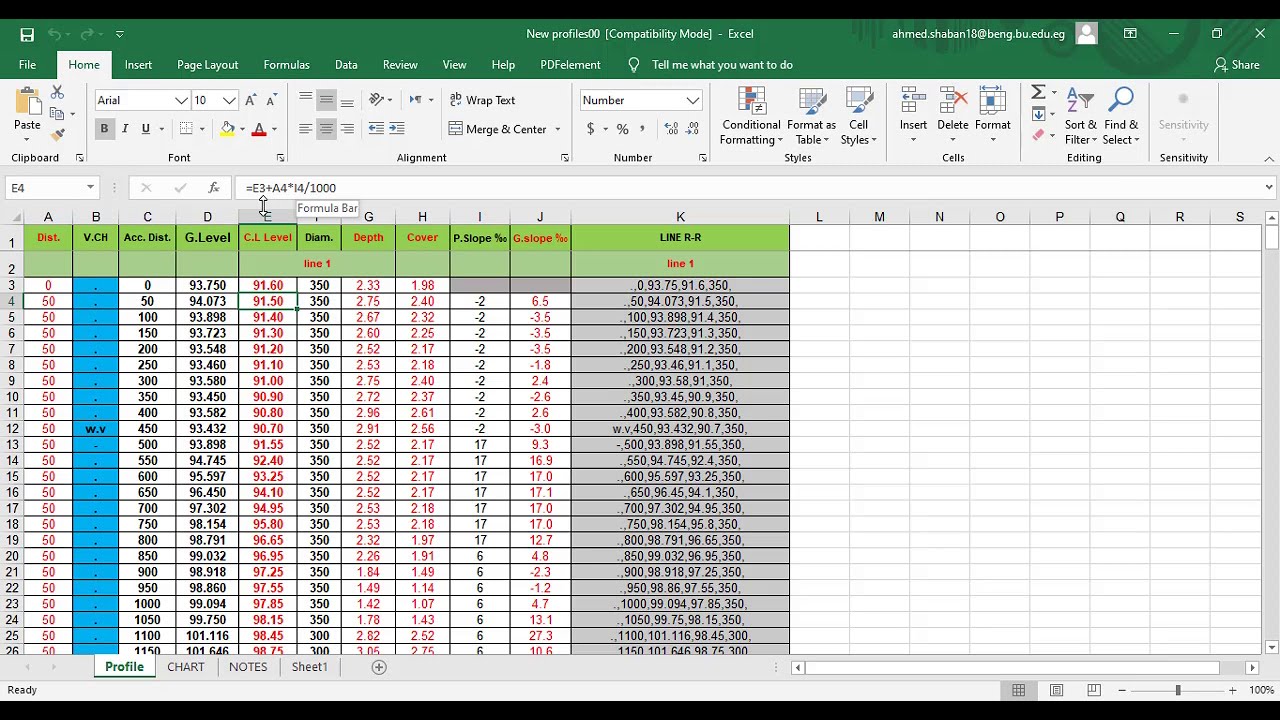The image size is (1280, 720).
Task: Increase decimal places
Action: coord(671,129)
